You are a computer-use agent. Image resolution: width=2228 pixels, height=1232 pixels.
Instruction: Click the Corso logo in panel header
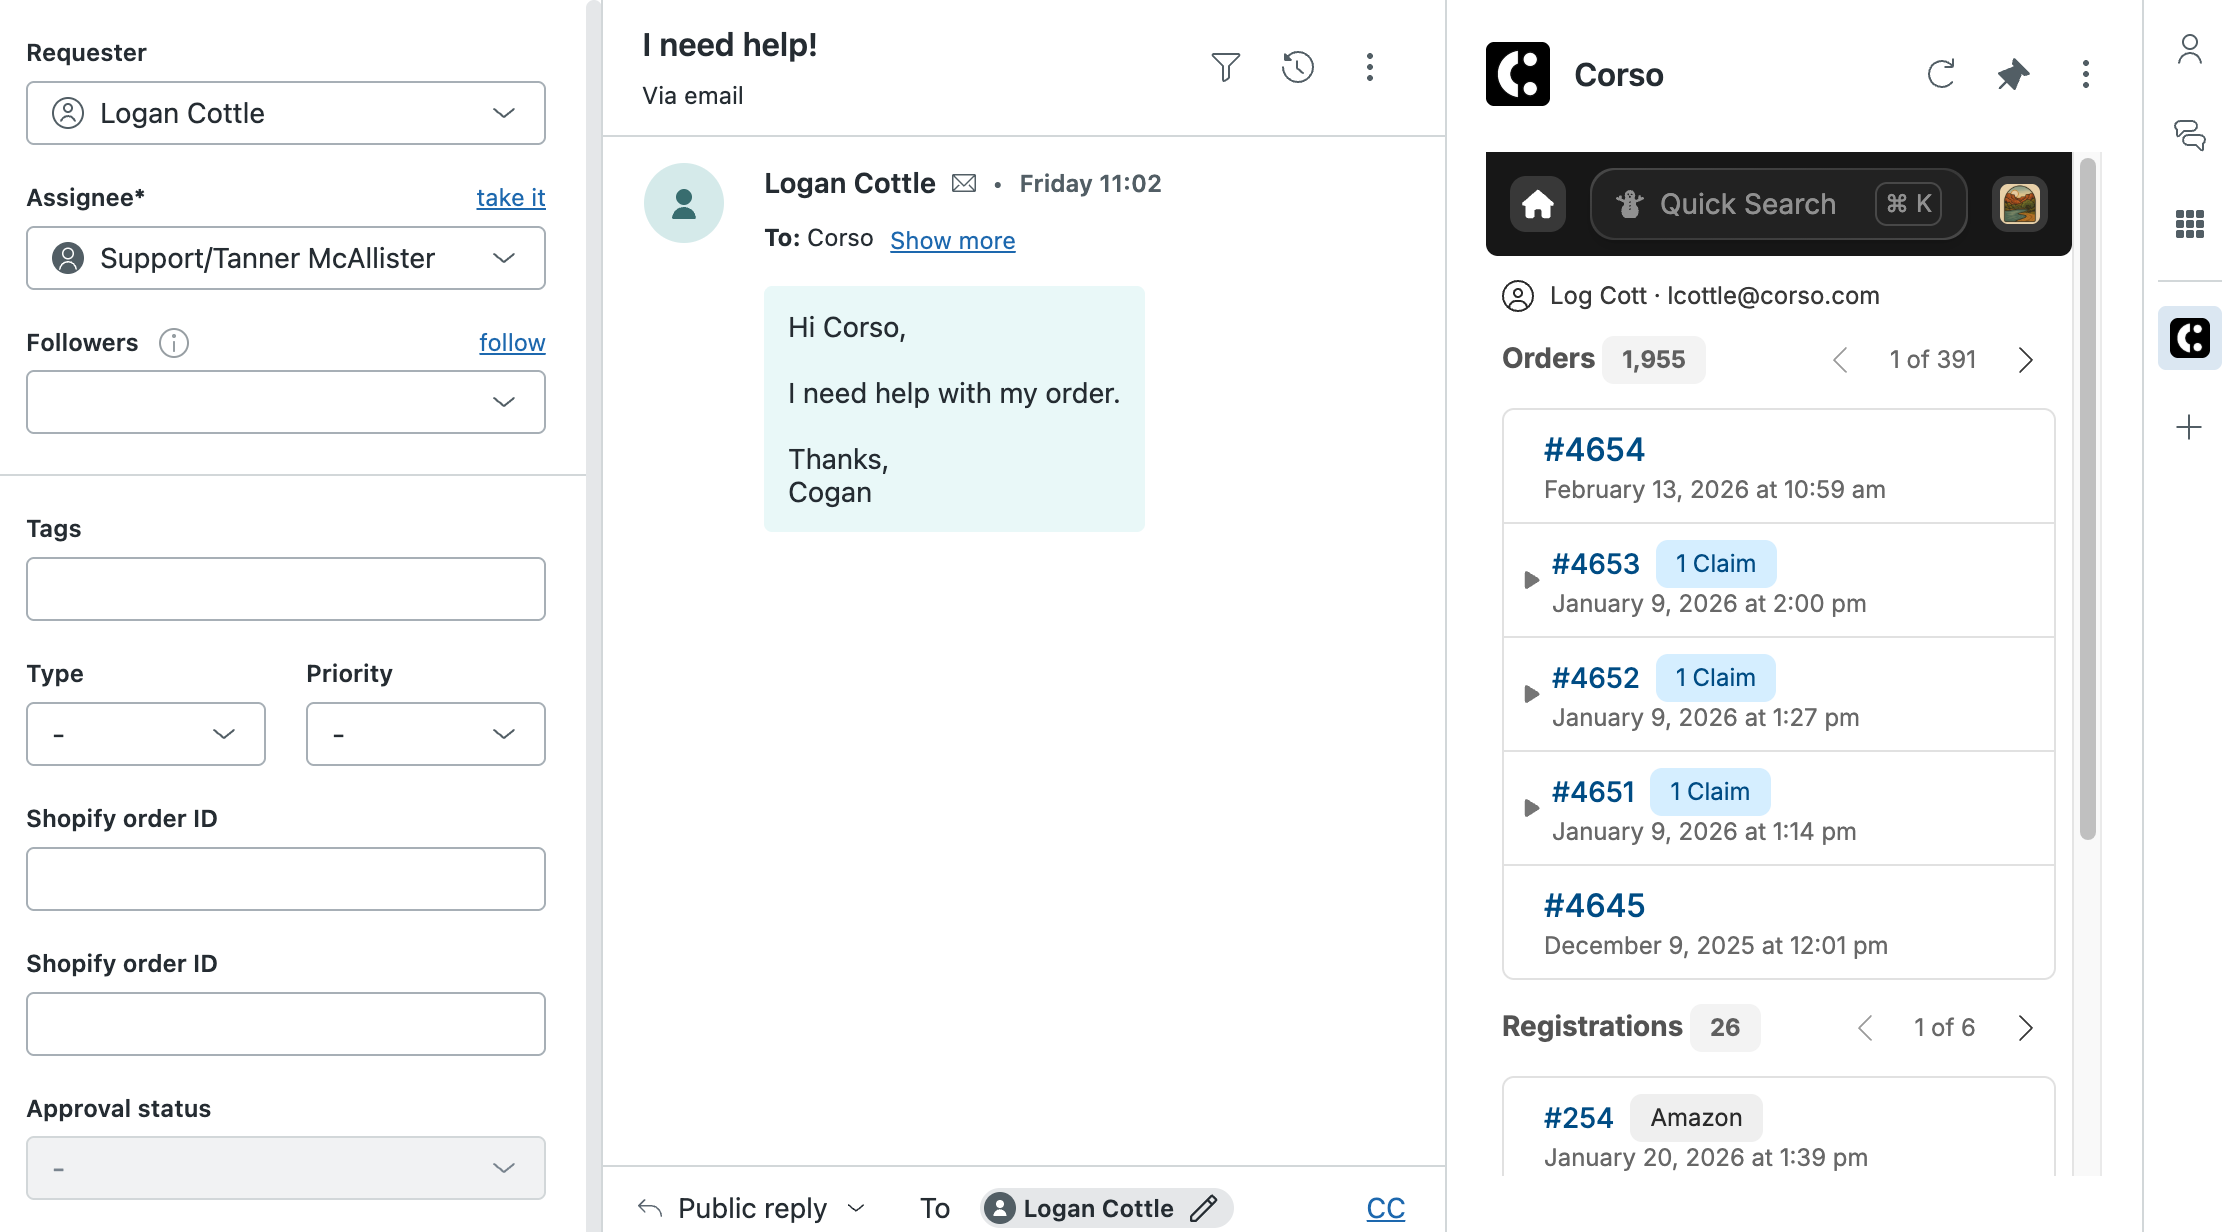click(1518, 74)
